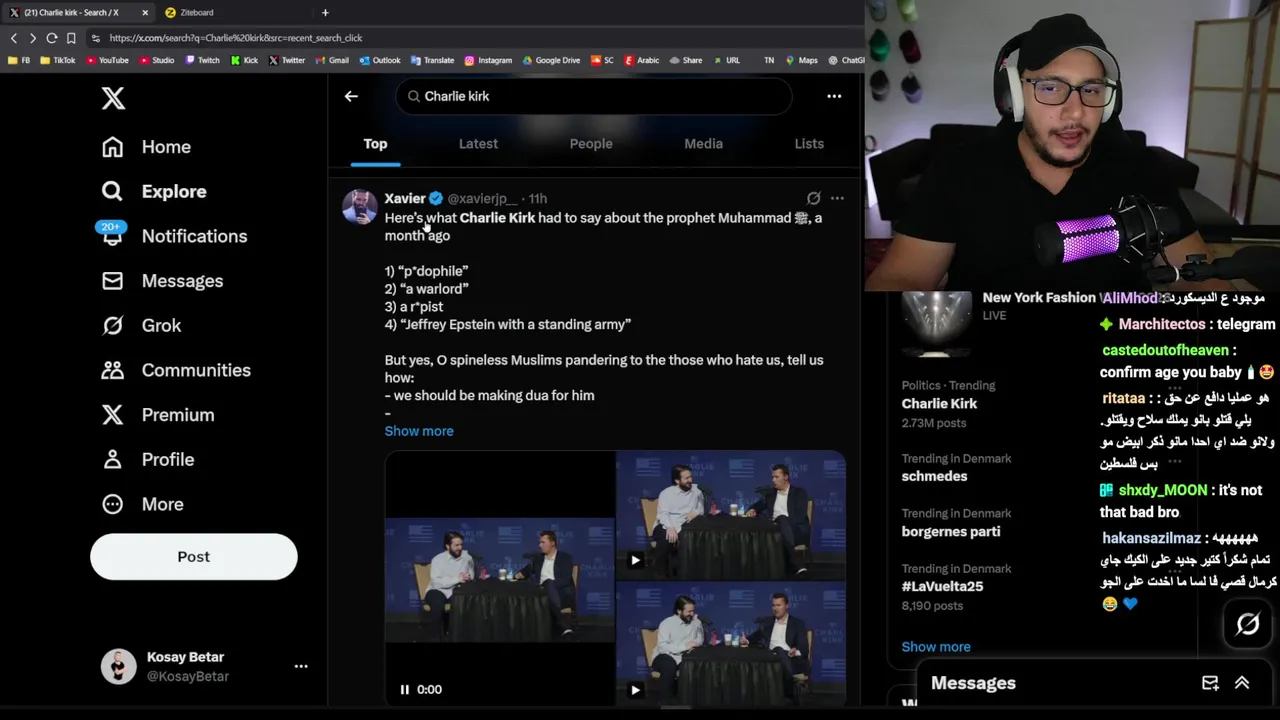Viewport: 1280px width, 720px height.
Task: Switch to the Lists tab
Action: [809, 144]
